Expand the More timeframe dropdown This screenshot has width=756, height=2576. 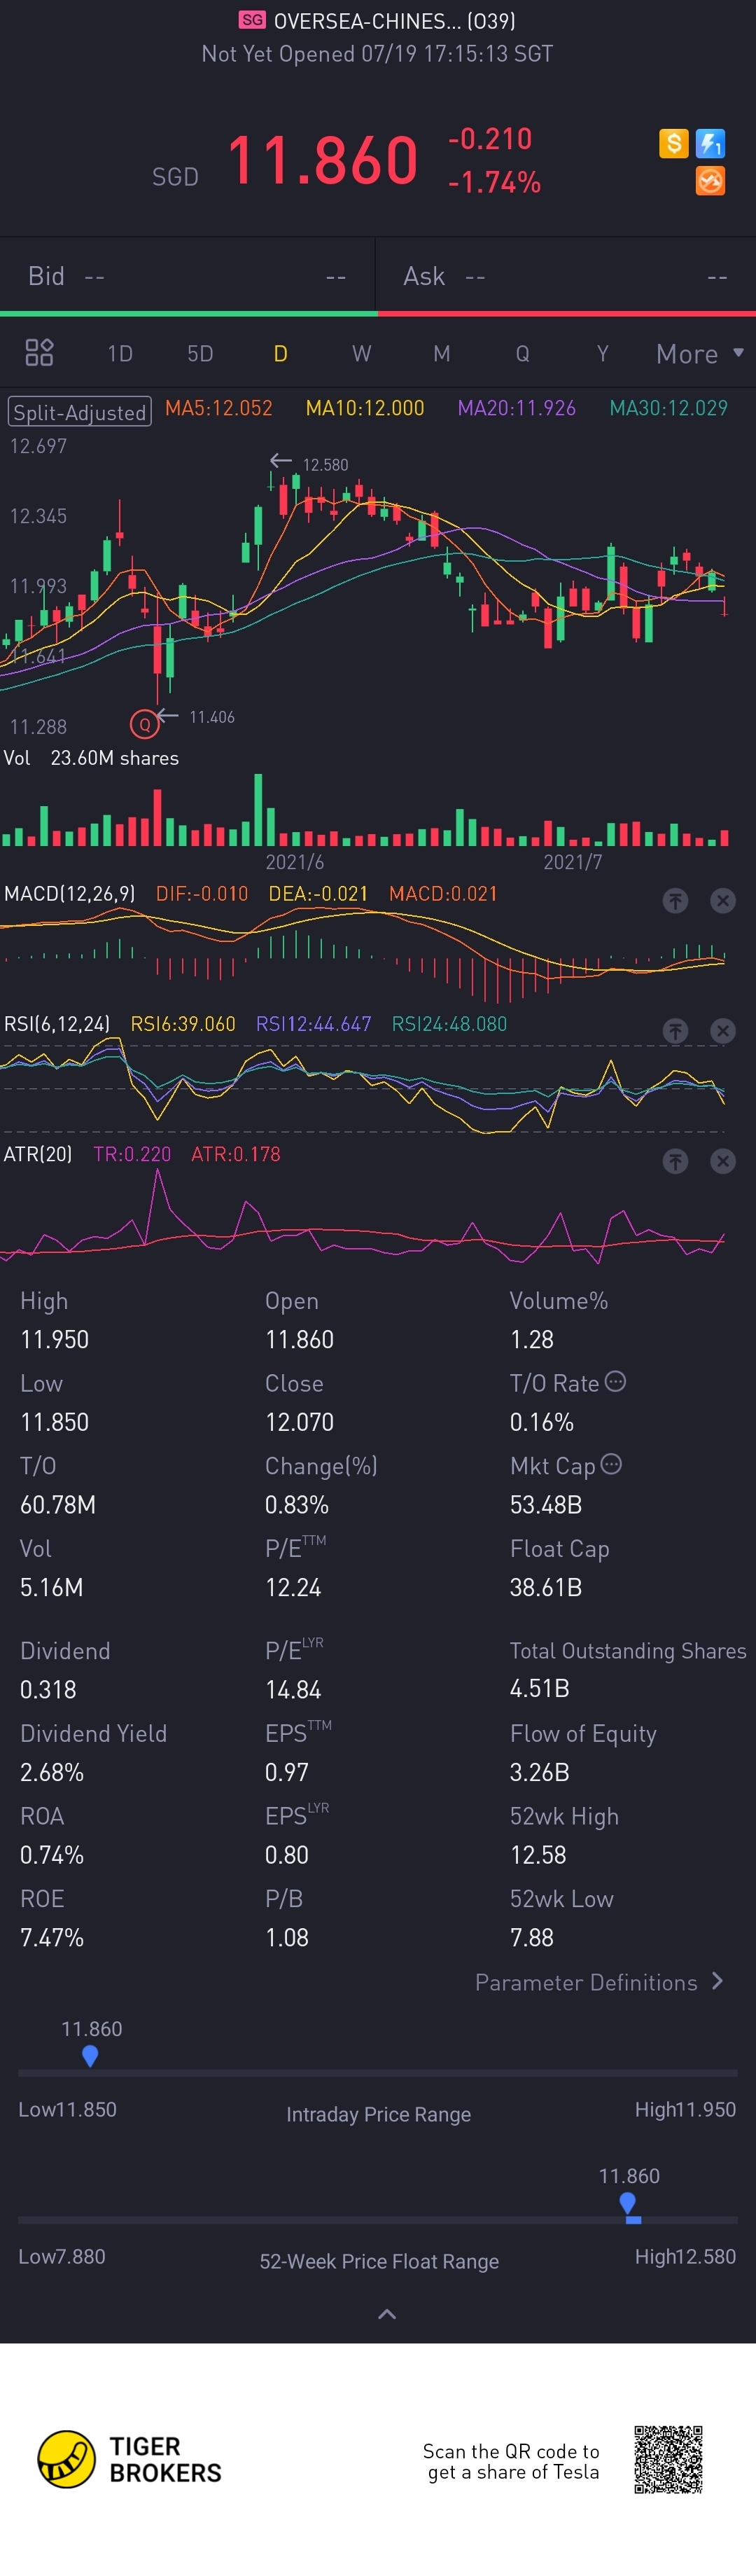700,353
